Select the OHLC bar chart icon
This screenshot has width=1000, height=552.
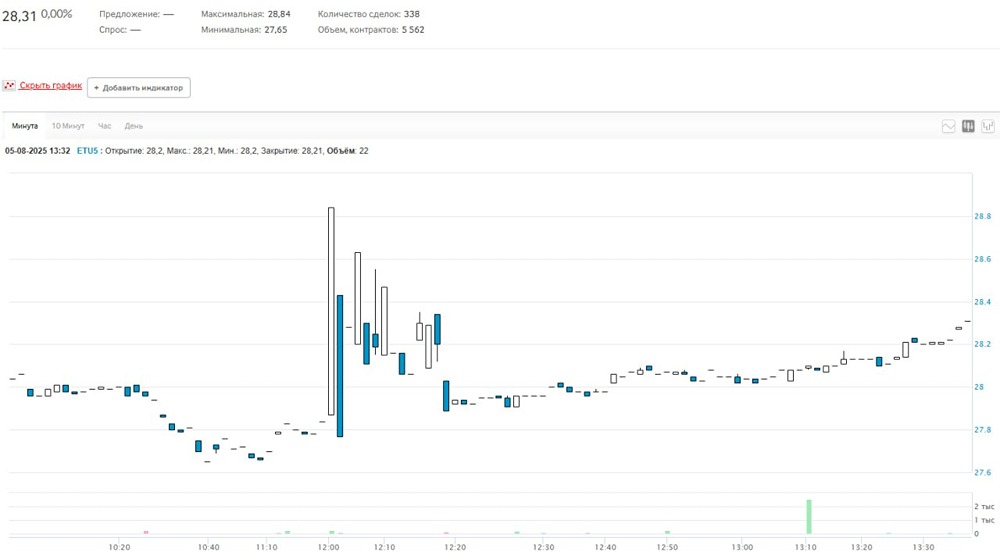988,126
